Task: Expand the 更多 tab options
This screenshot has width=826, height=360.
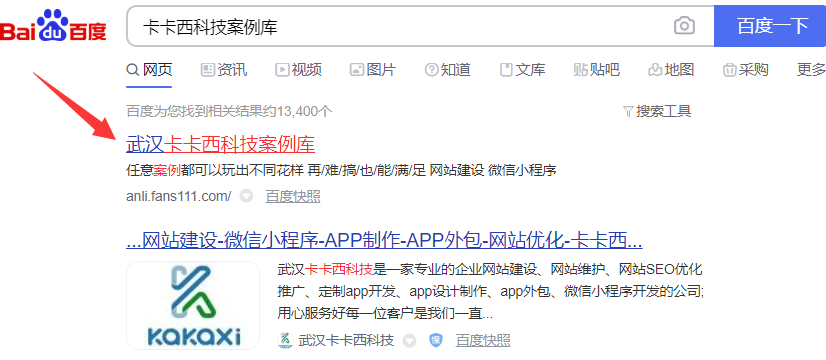Action: [x=811, y=70]
